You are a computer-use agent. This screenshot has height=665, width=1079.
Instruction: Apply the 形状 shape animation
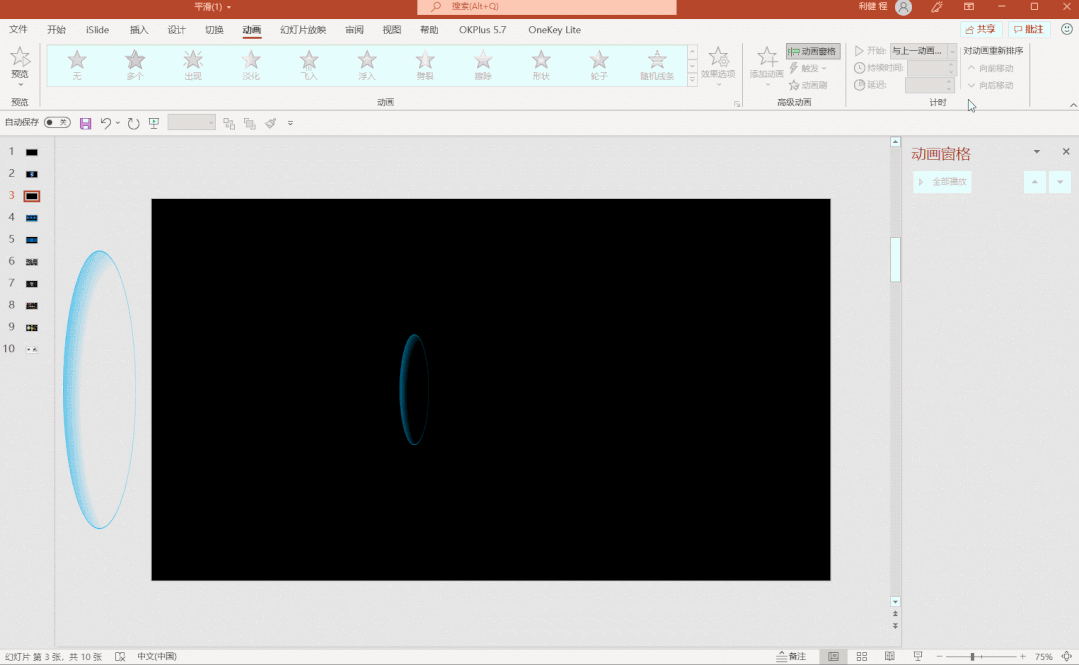click(x=541, y=65)
